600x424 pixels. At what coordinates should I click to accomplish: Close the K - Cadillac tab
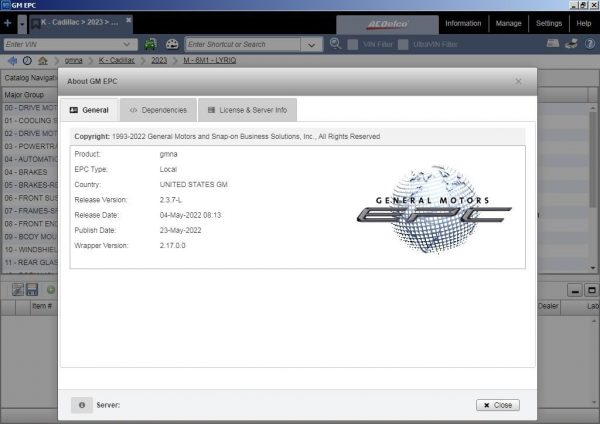click(129, 20)
